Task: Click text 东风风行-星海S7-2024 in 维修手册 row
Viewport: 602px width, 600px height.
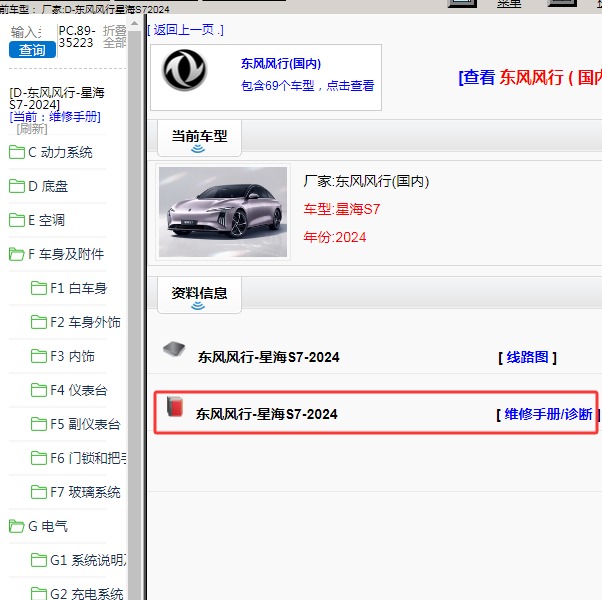Action: coord(266,414)
